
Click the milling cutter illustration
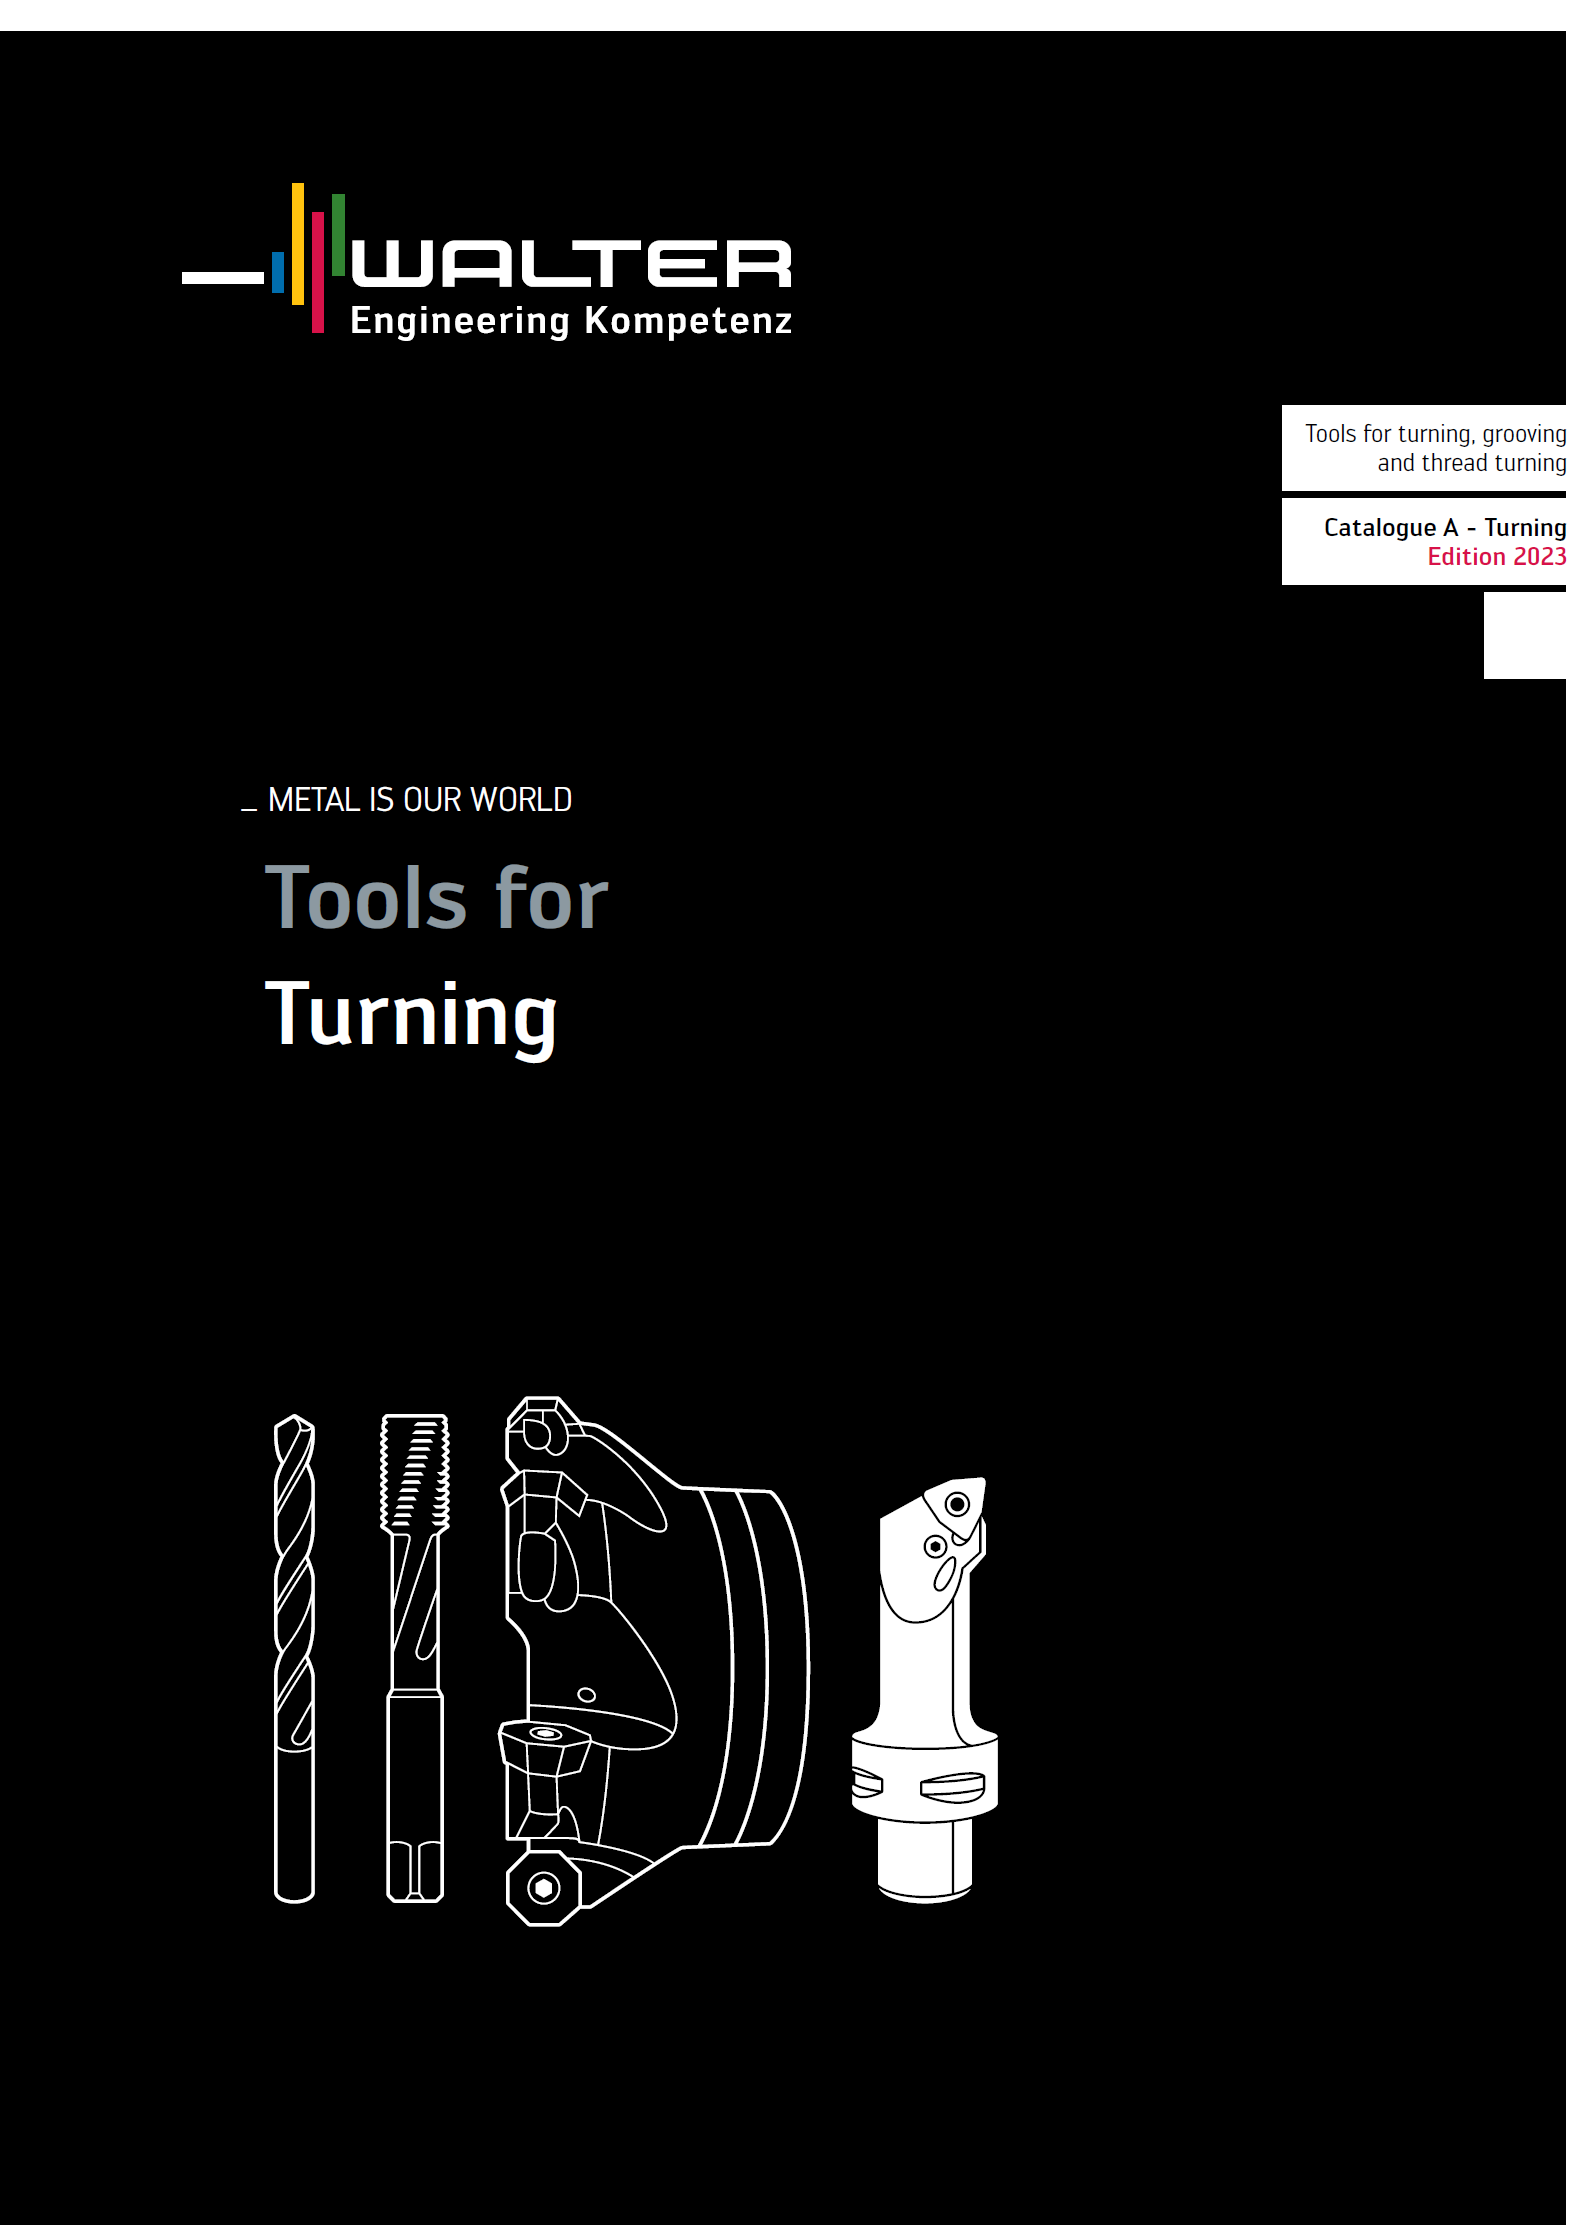click(x=654, y=1661)
